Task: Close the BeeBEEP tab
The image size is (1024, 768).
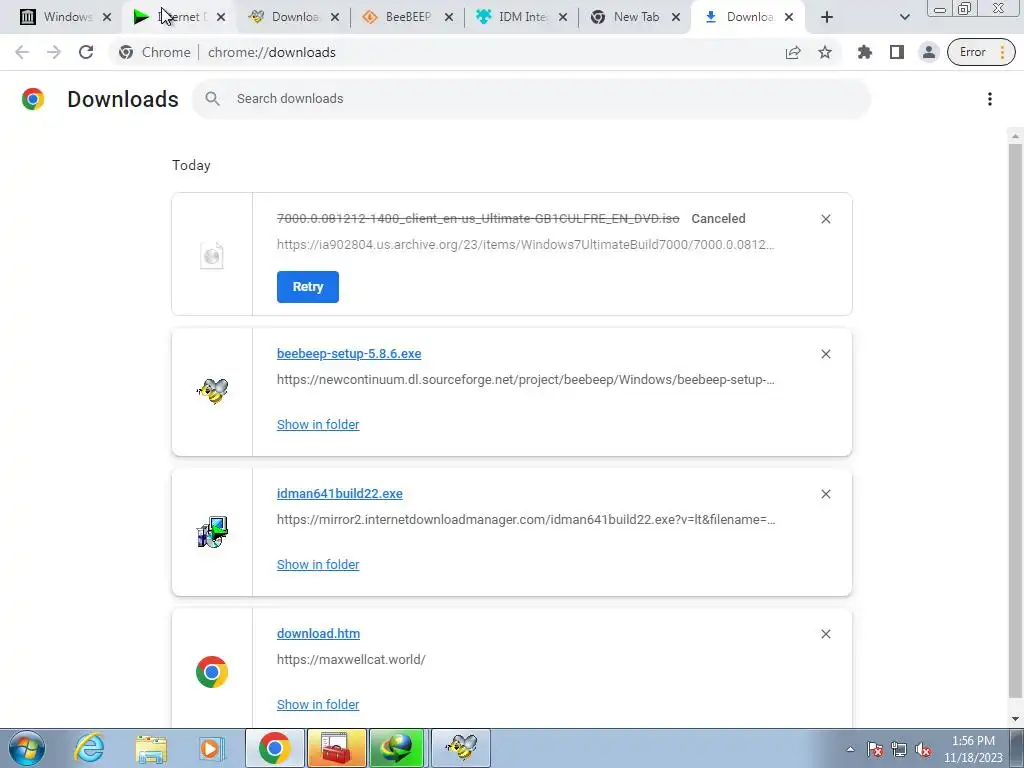Action: coord(449,17)
